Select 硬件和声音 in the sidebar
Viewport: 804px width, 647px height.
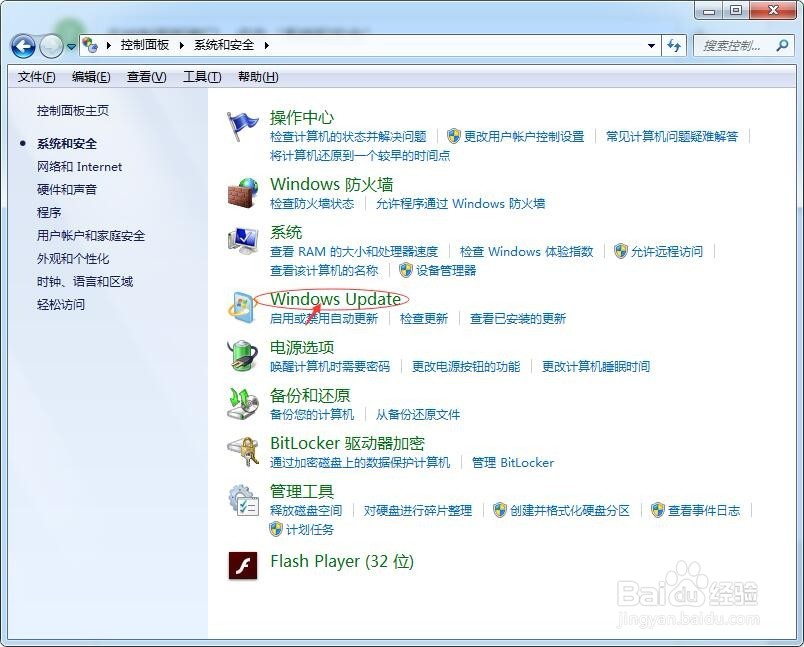click(x=67, y=190)
